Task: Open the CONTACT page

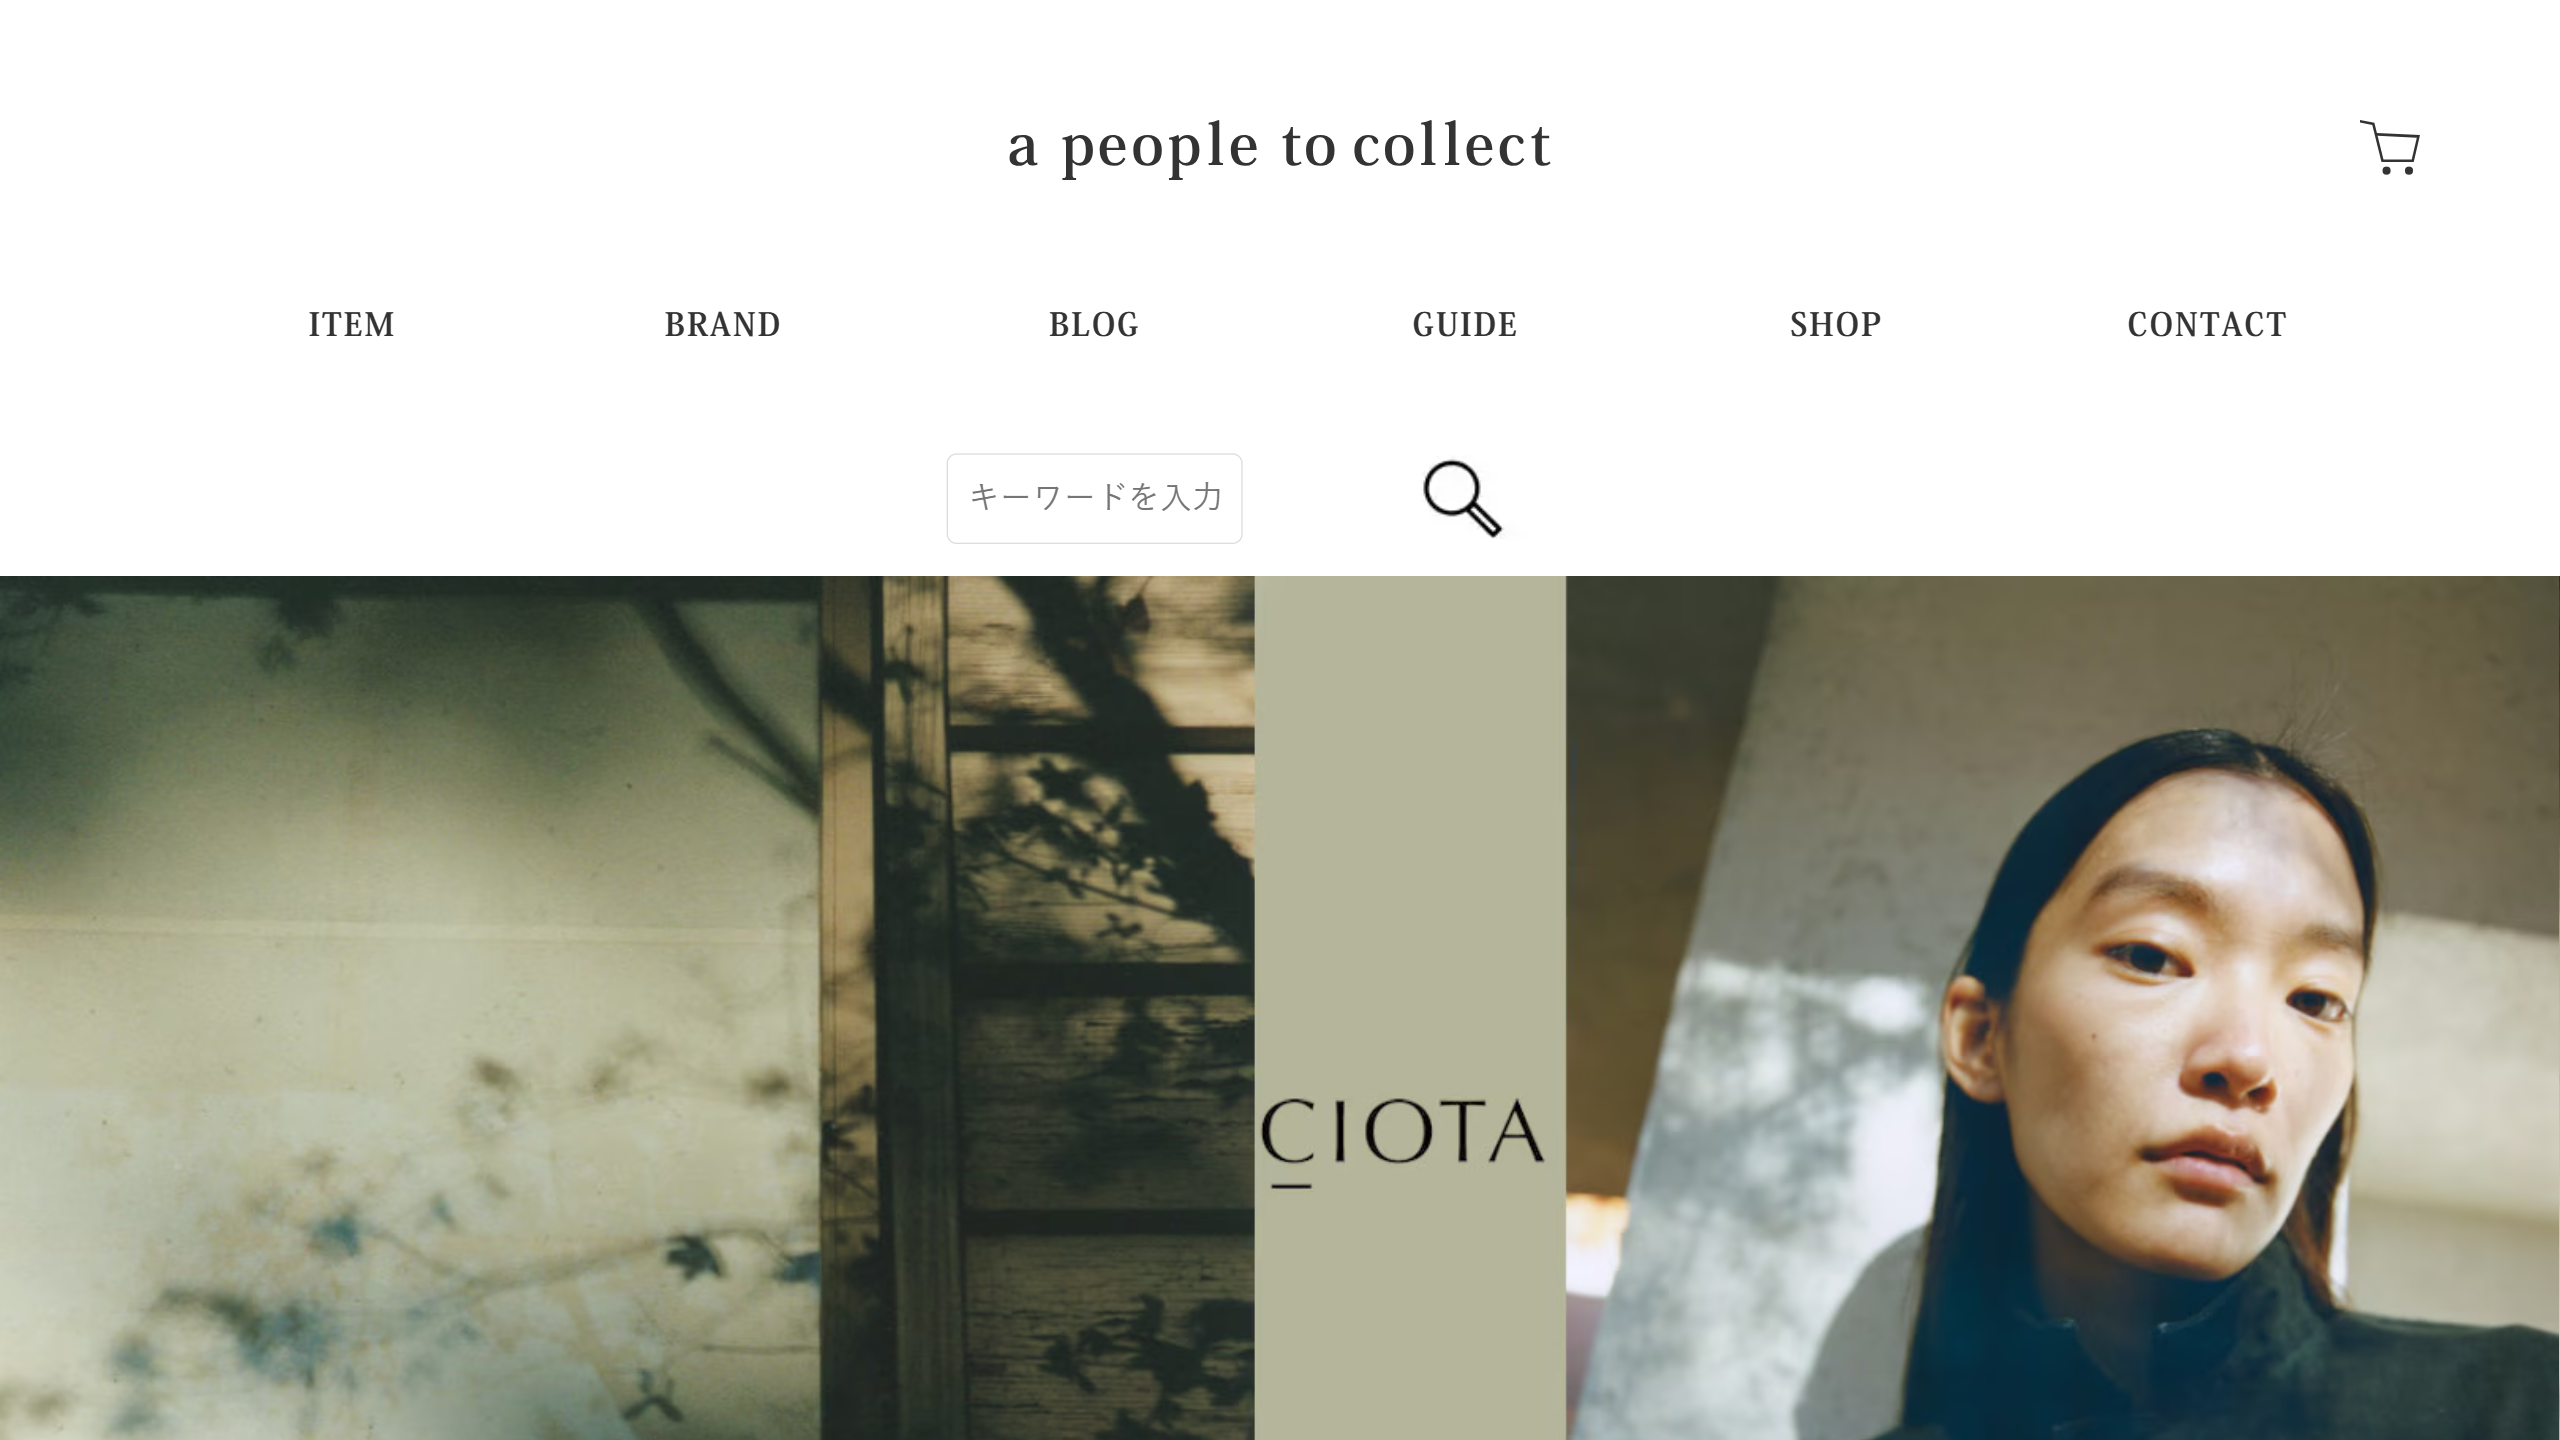Action: click(x=2206, y=324)
